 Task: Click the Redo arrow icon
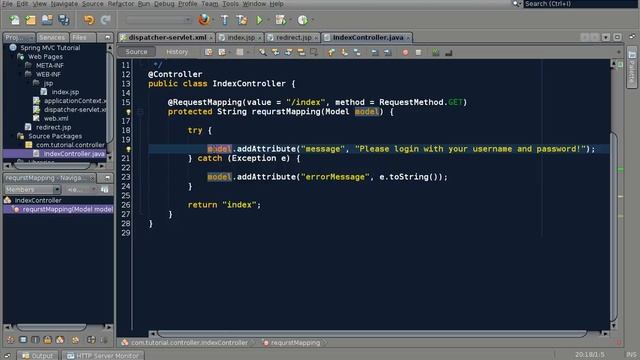pos(106,20)
